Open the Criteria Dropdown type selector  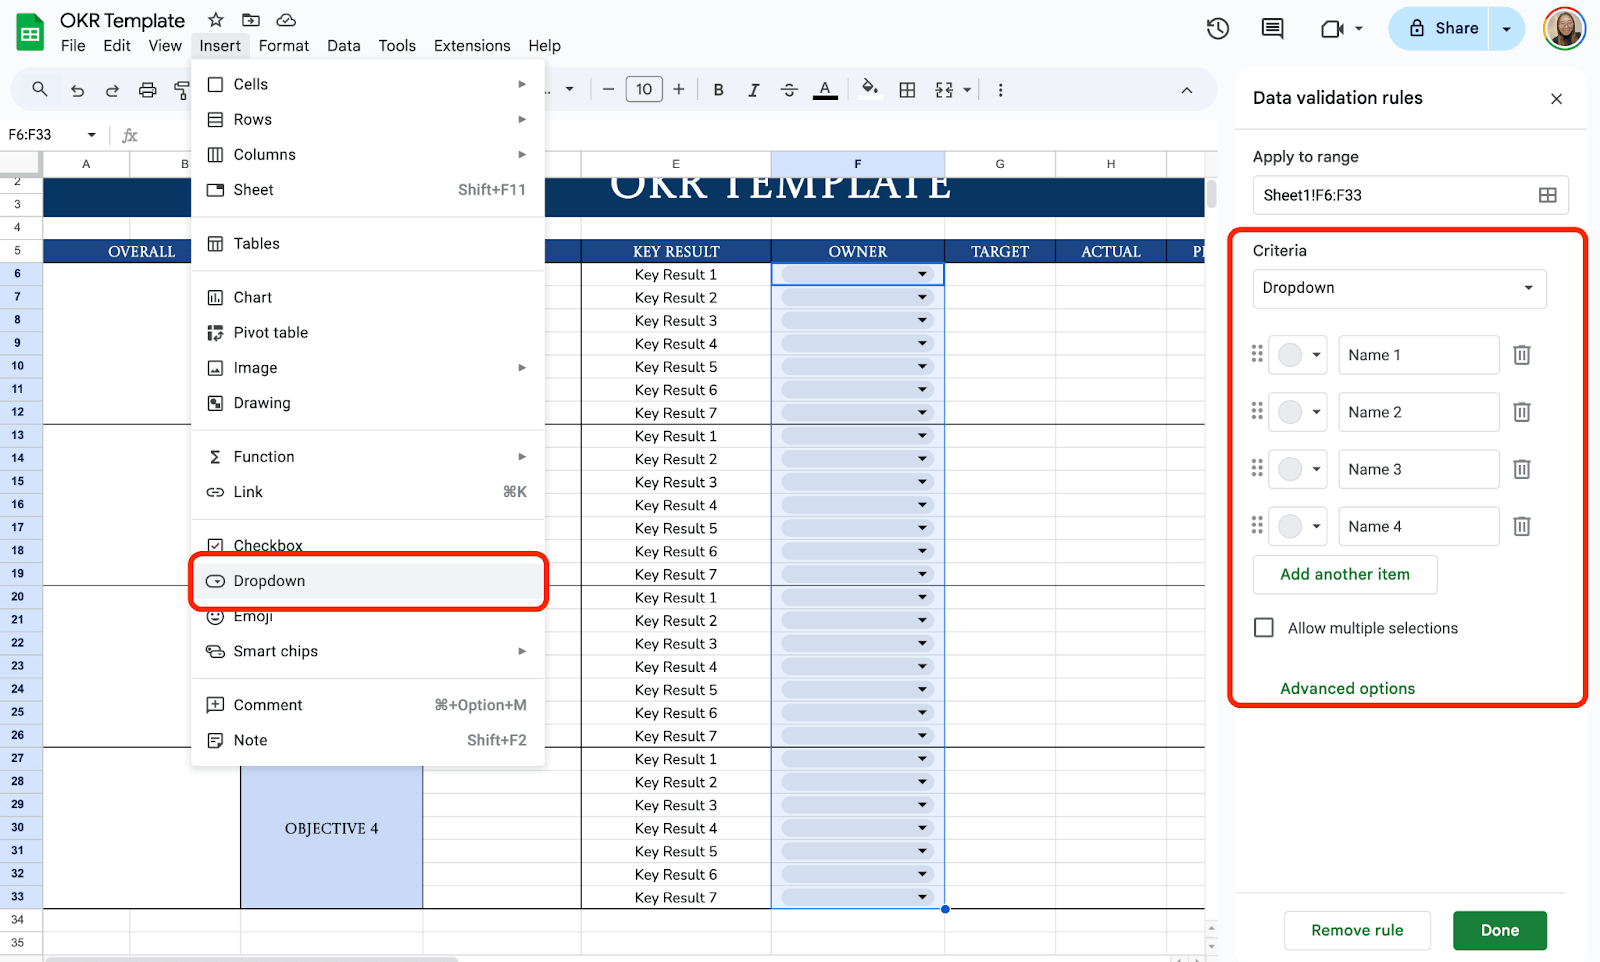click(1398, 288)
